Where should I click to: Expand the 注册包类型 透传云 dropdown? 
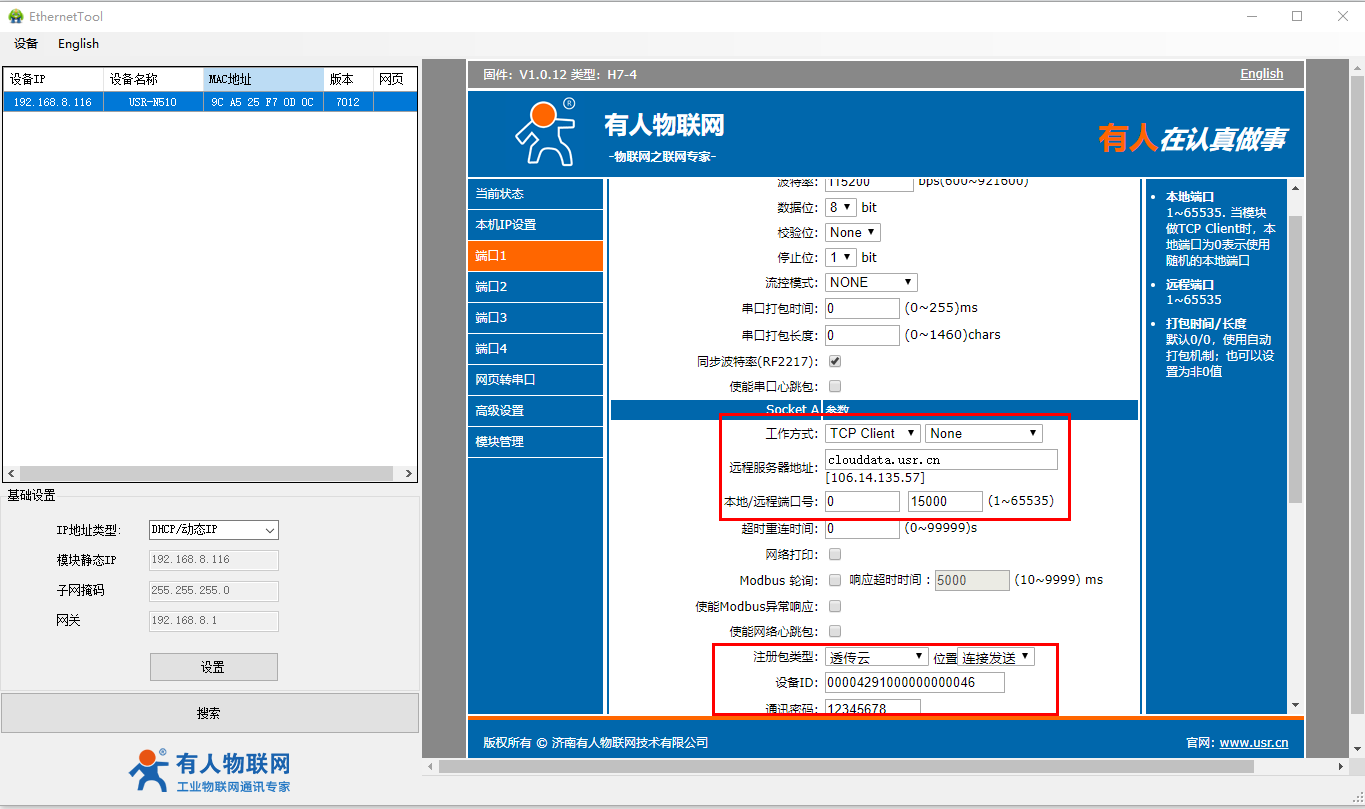[877, 657]
